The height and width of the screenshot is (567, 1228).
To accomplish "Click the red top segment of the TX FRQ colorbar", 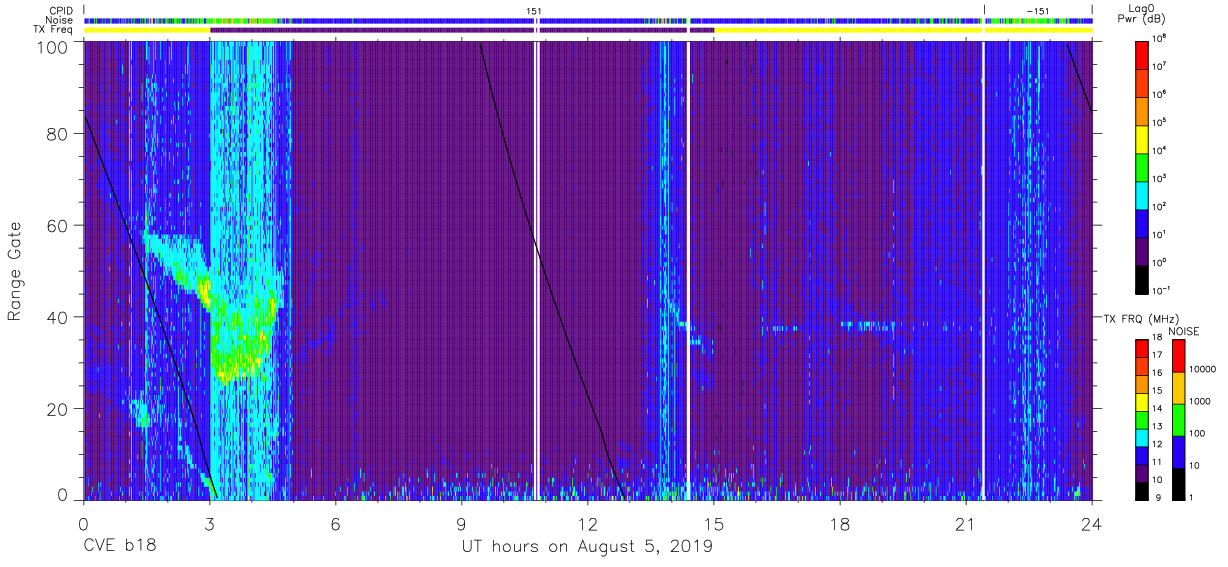I will click(1142, 349).
